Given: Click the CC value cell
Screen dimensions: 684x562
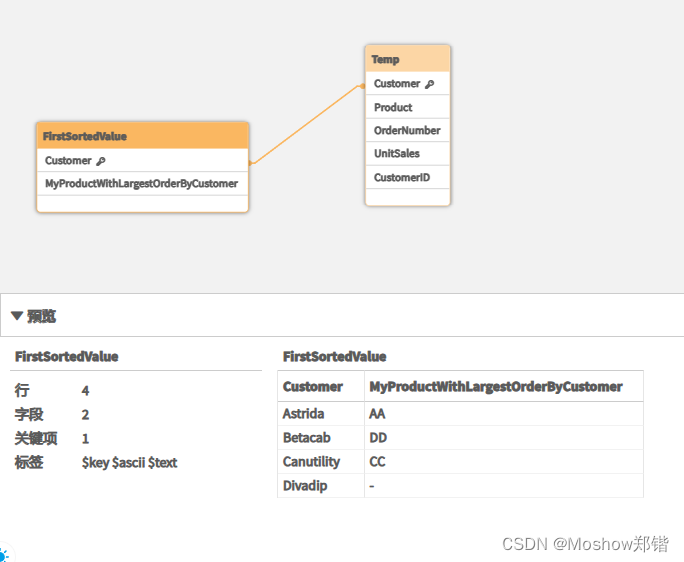Looking at the screenshot, I should 504,462.
